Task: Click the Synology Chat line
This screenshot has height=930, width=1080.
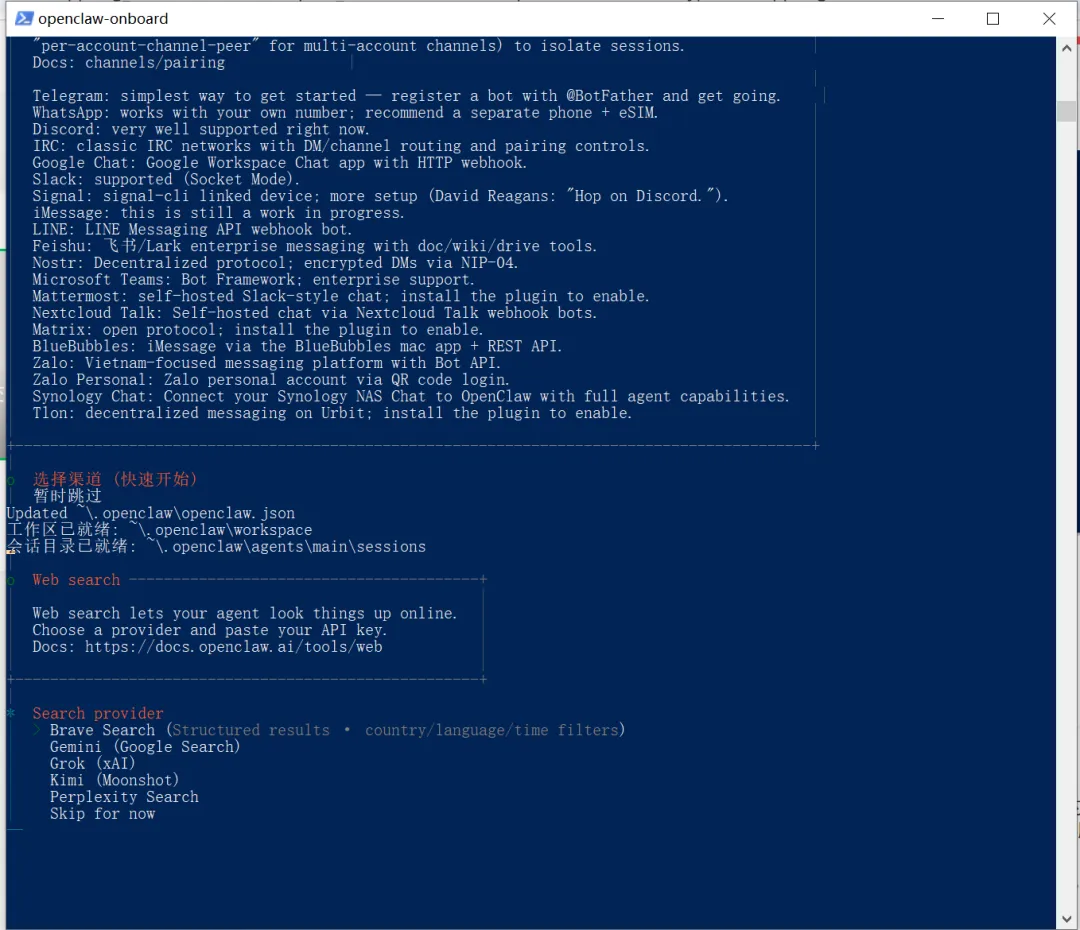Action: pos(411,397)
